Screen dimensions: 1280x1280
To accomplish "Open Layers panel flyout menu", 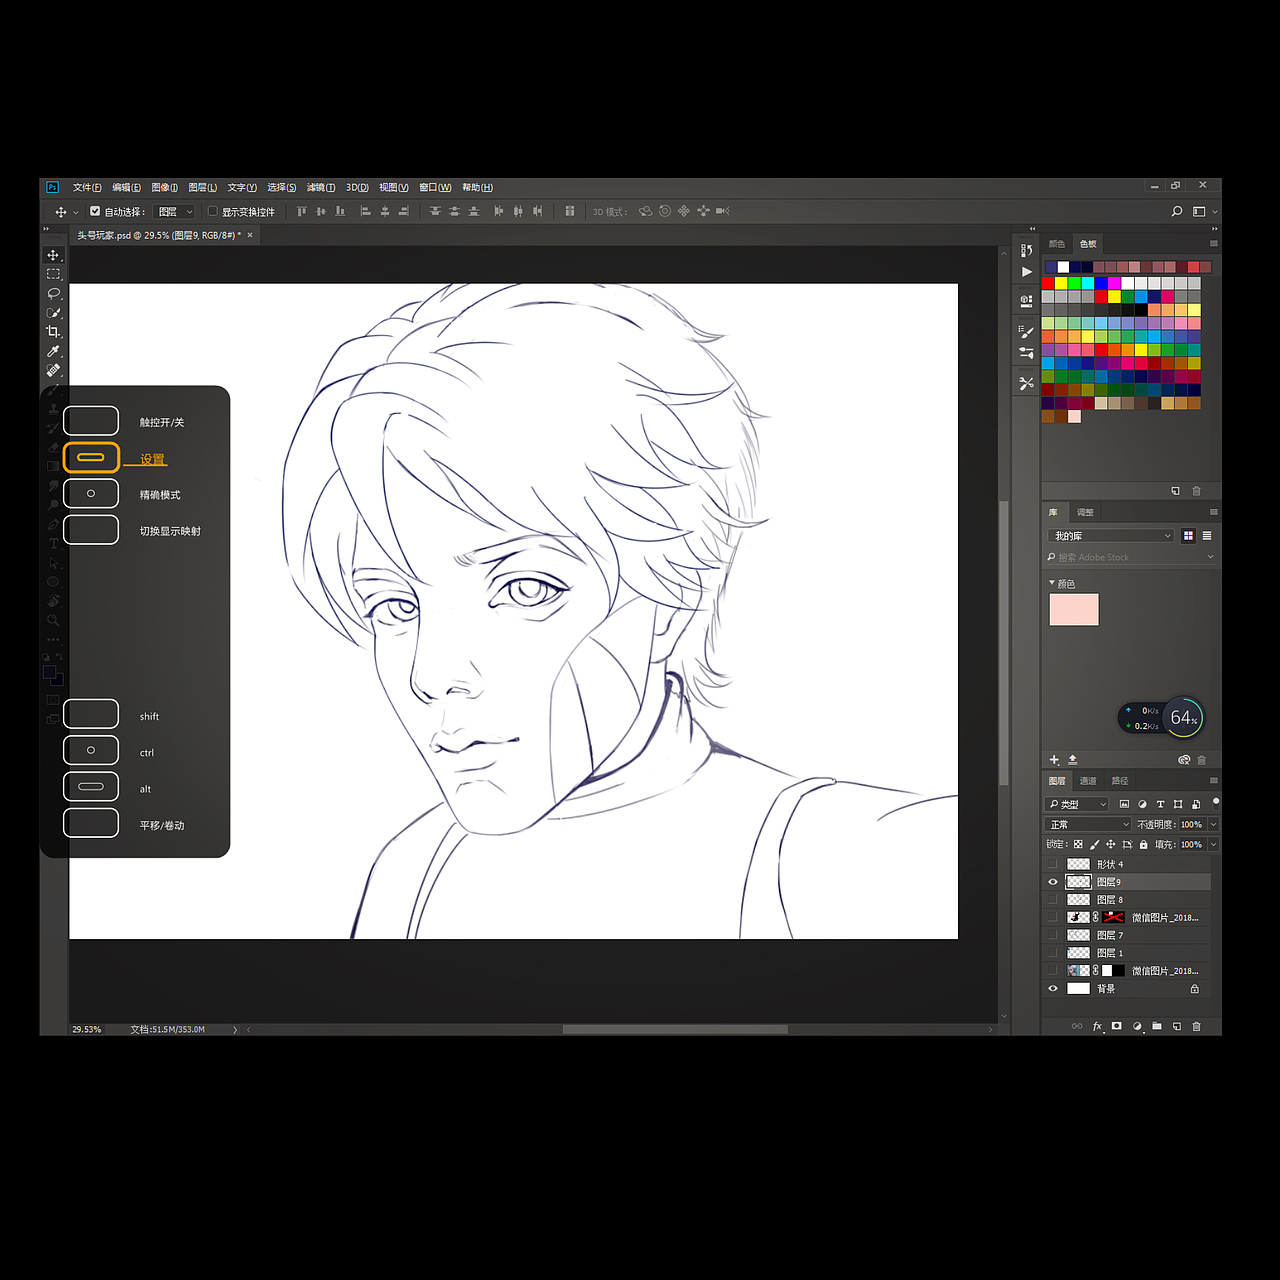I will 1213,780.
